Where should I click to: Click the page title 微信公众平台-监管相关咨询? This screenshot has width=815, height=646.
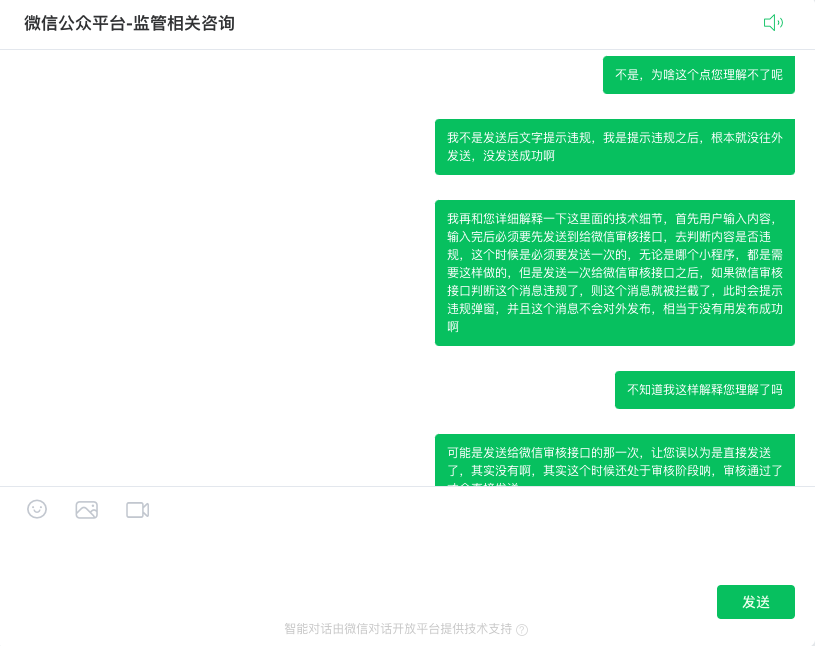click(x=129, y=23)
